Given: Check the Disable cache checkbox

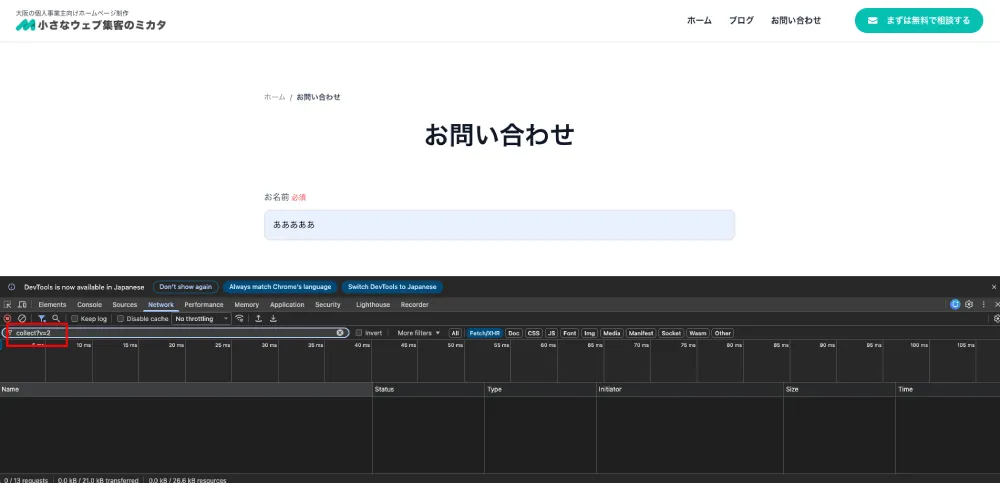Looking at the screenshot, I should click(121, 318).
